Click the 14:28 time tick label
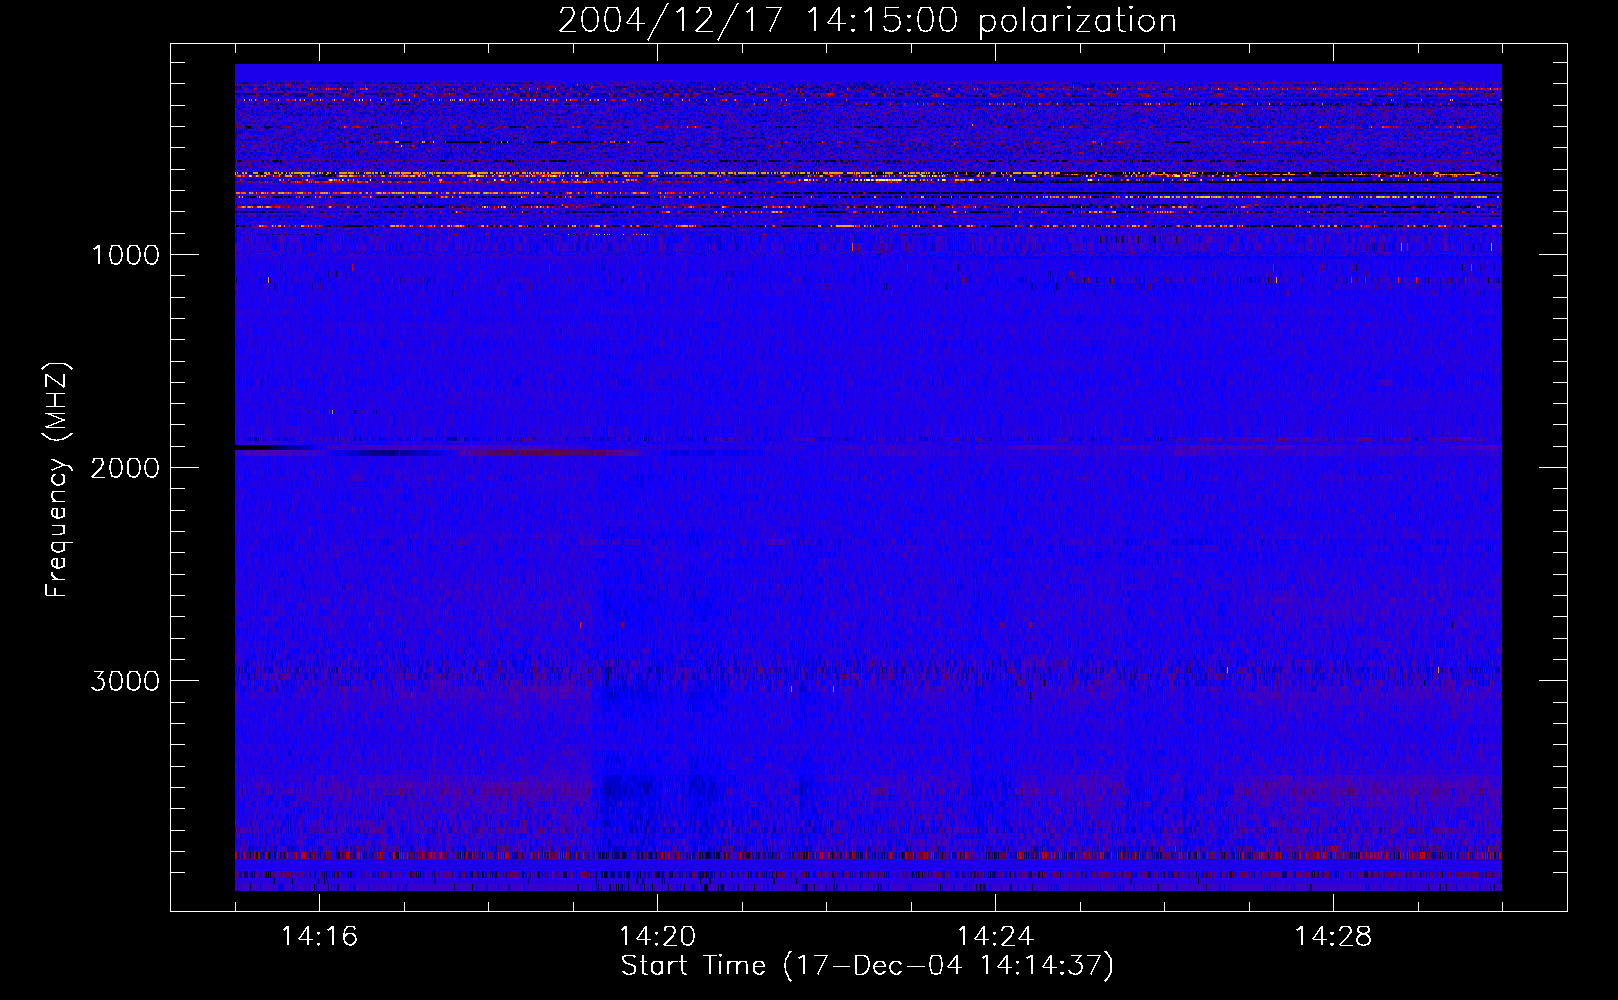This screenshot has height=1000, width=1618. pyautogui.click(x=1333, y=937)
